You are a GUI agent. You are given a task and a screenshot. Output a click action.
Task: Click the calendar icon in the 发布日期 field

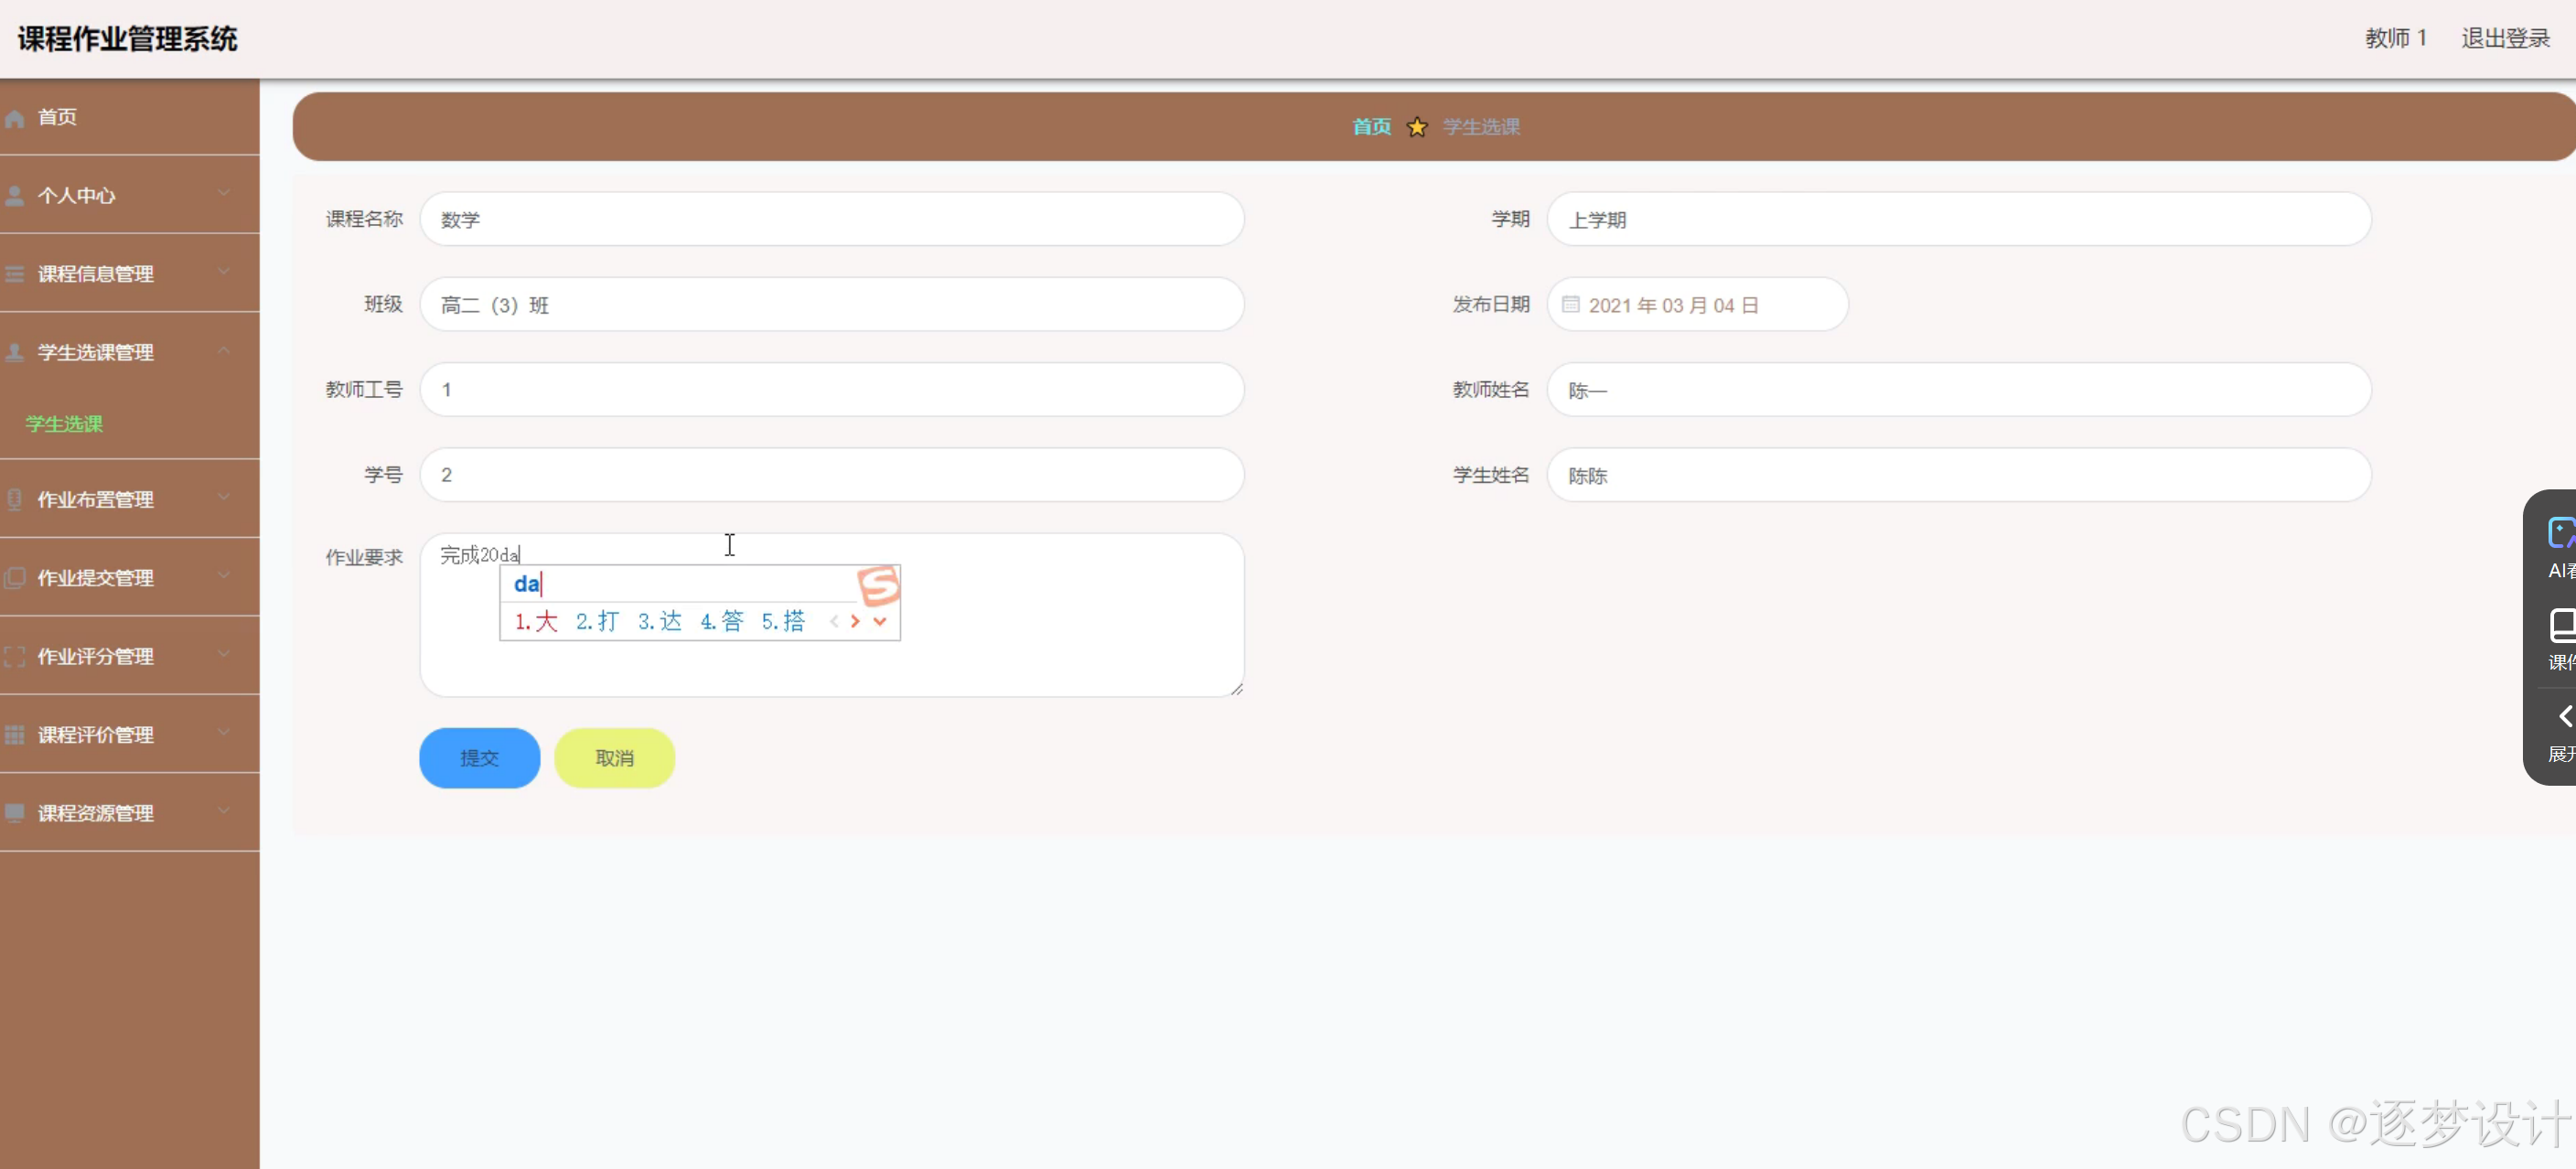[1570, 305]
